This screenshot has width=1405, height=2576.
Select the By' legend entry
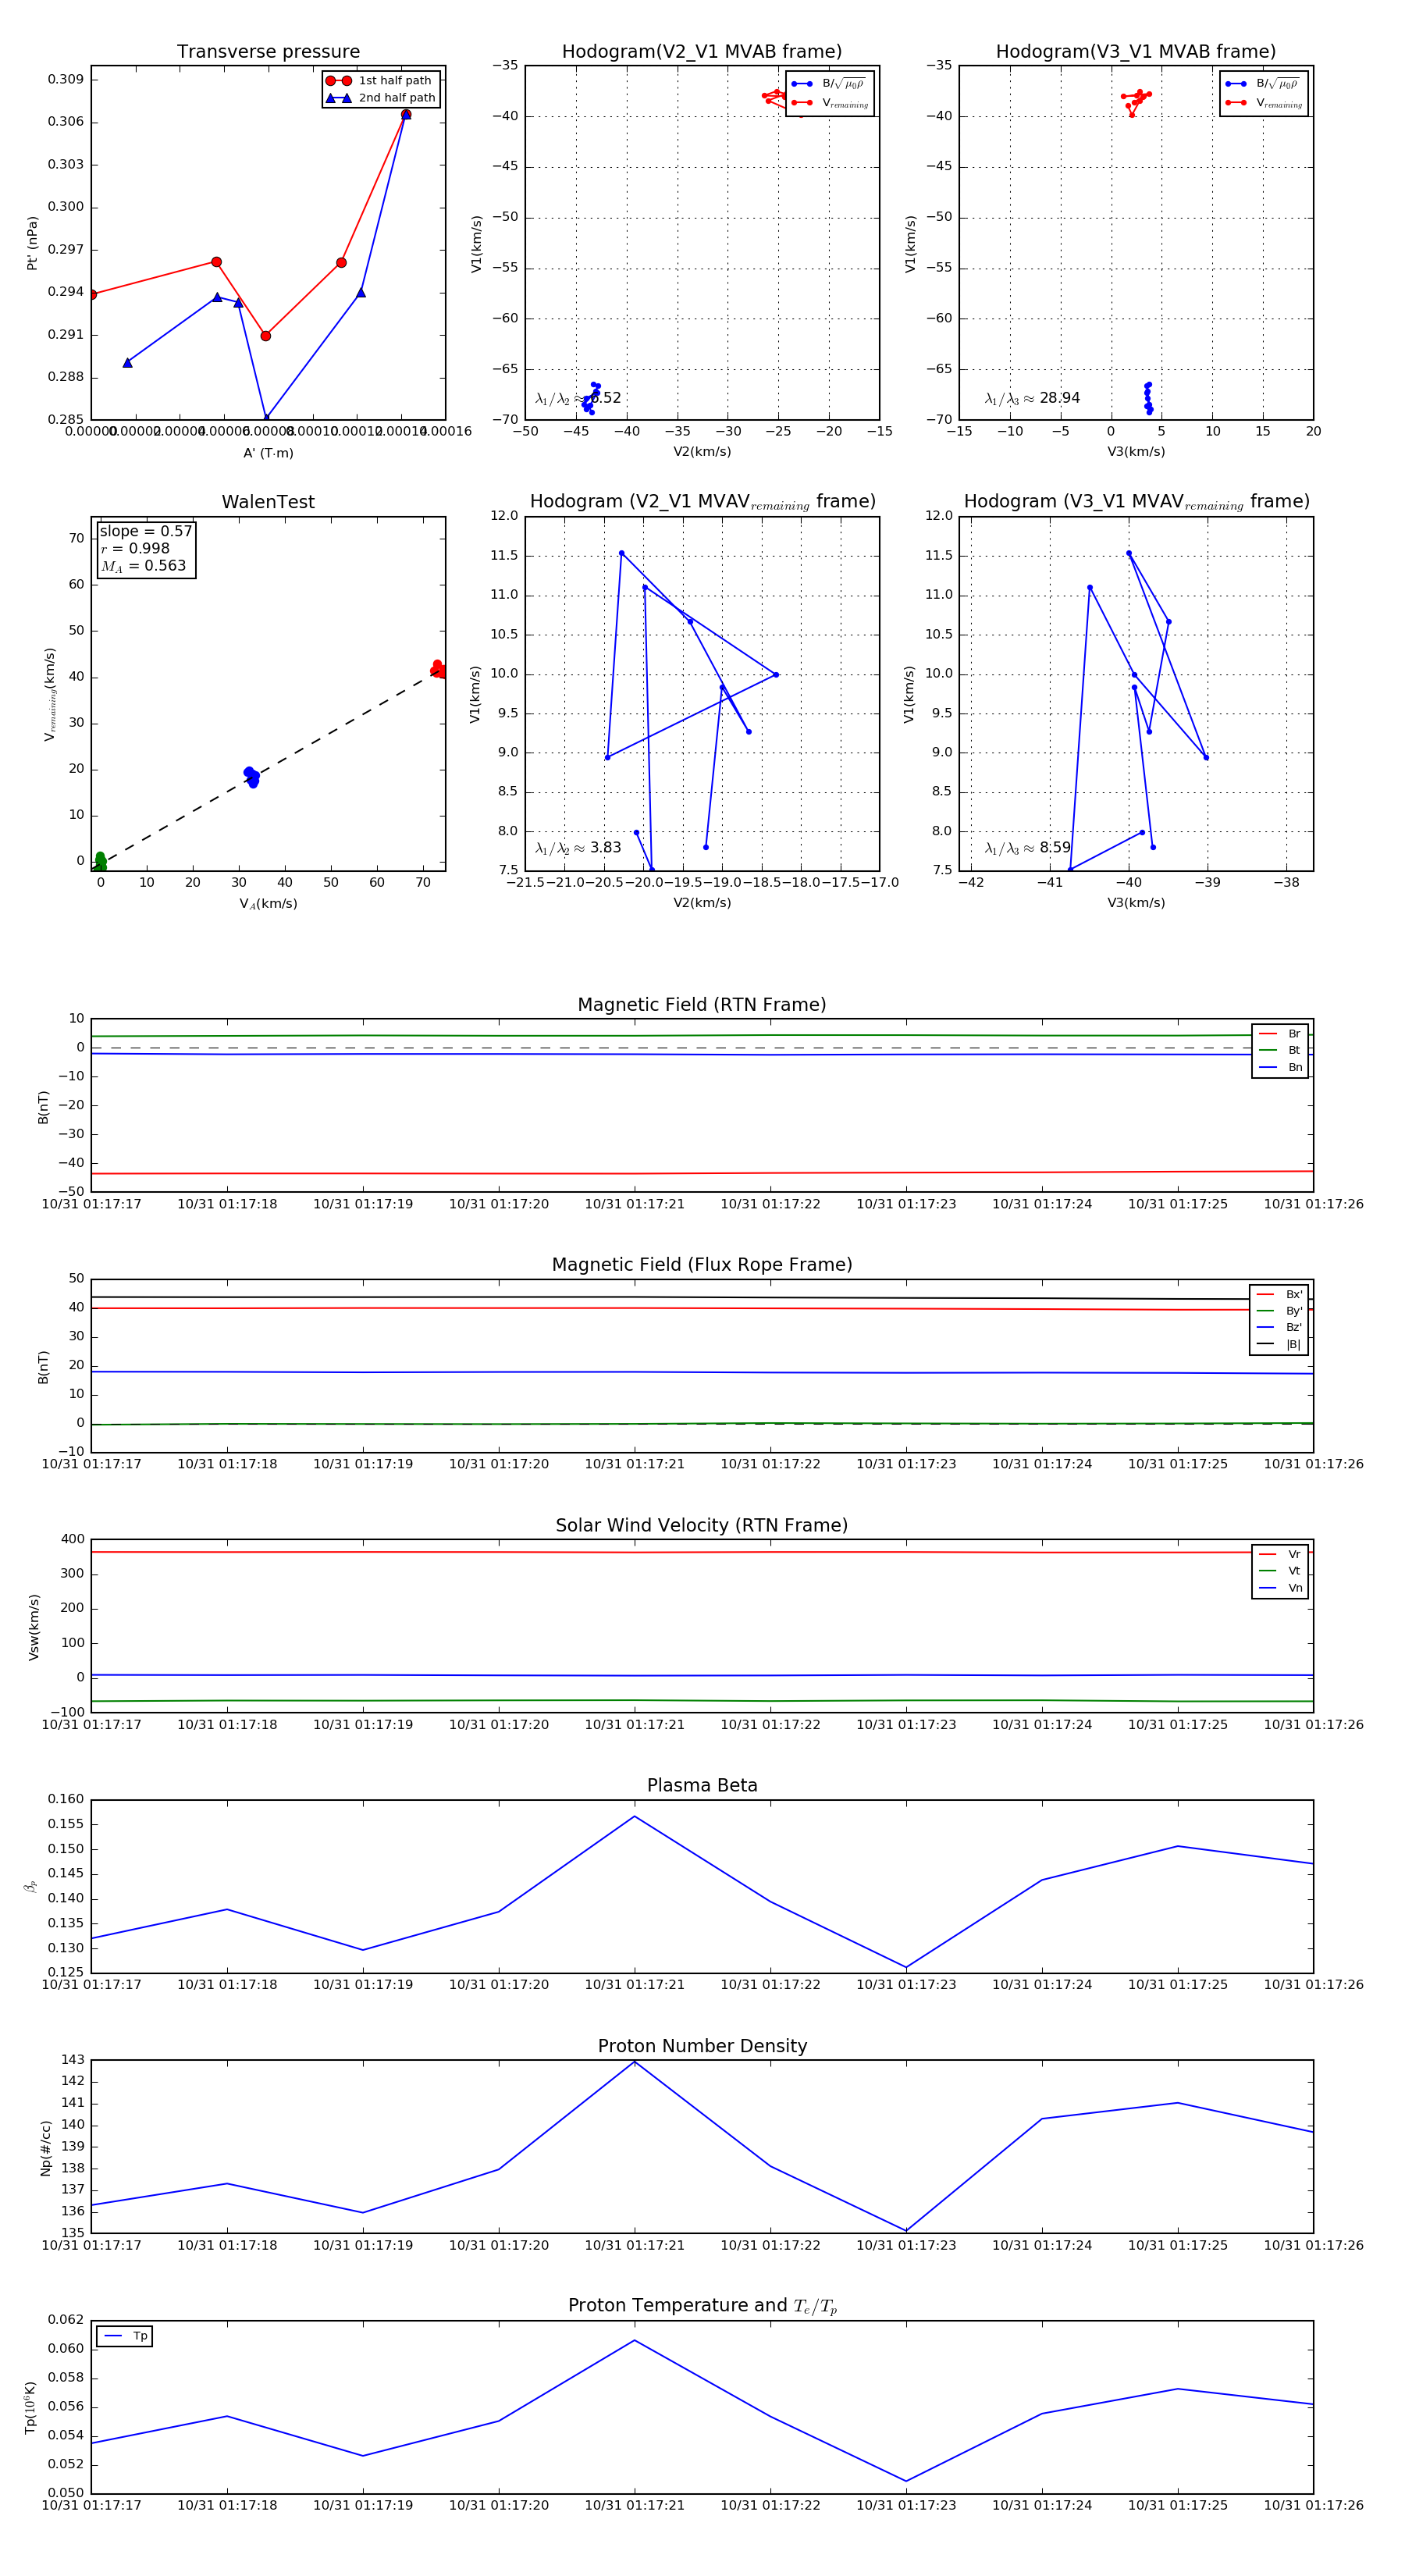(x=1279, y=1311)
